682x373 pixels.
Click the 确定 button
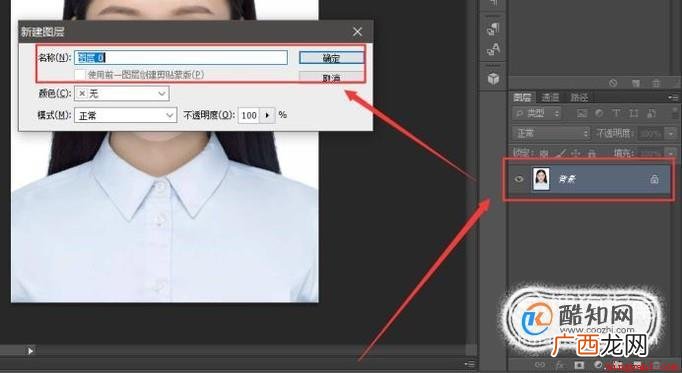pyautogui.click(x=331, y=58)
